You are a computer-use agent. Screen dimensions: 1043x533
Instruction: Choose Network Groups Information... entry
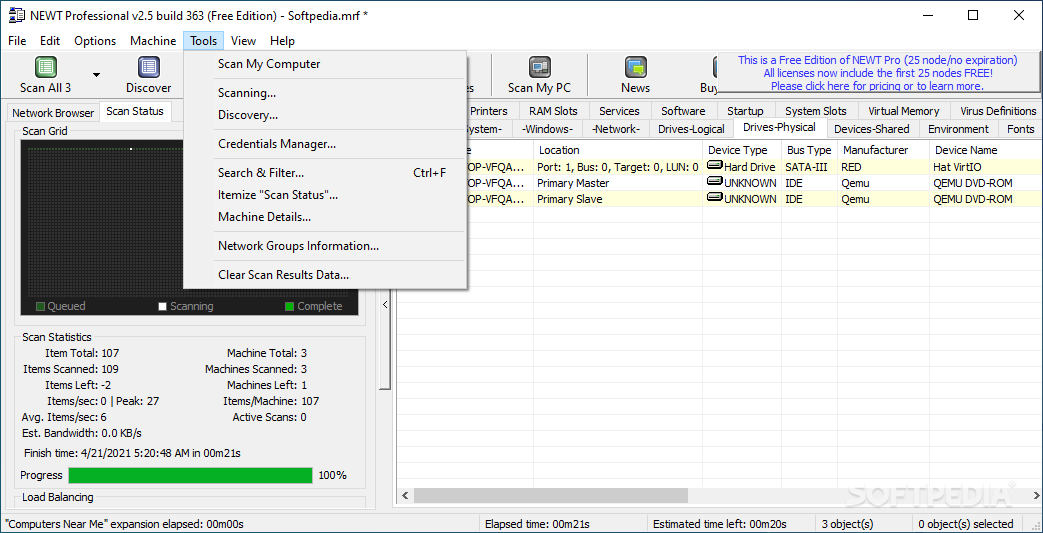click(x=325, y=246)
